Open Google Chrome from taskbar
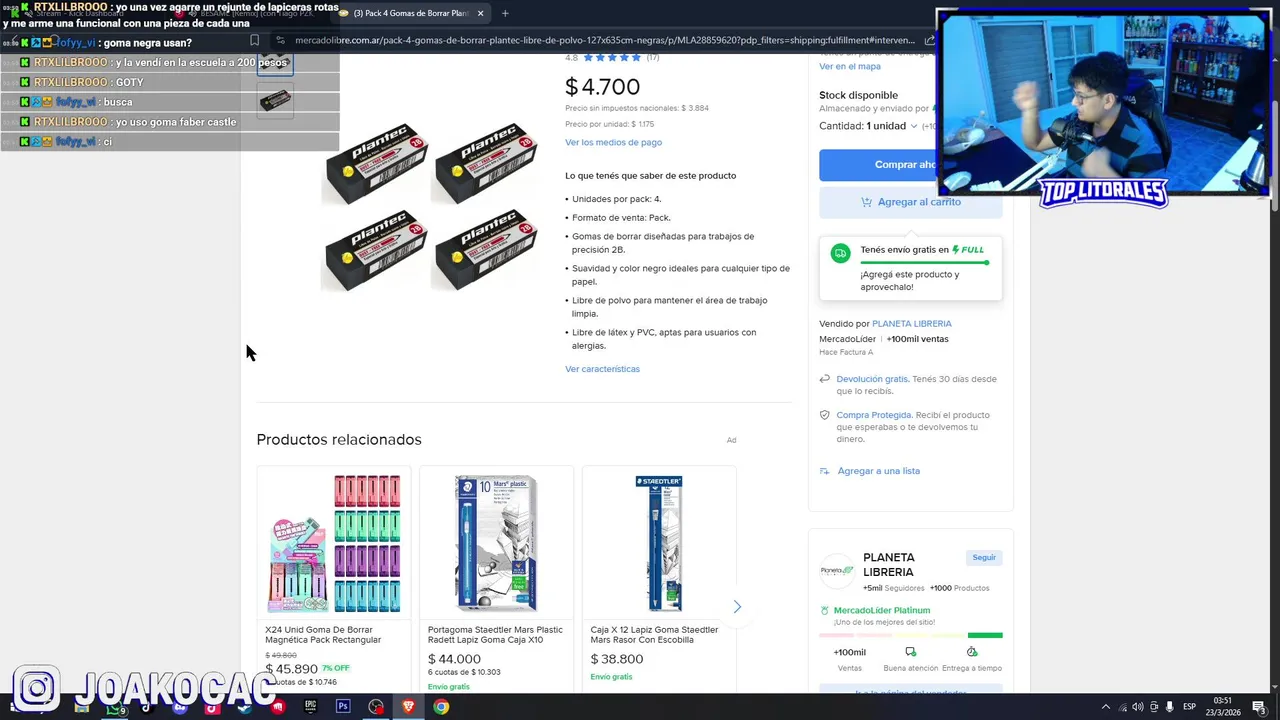 tap(441, 706)
